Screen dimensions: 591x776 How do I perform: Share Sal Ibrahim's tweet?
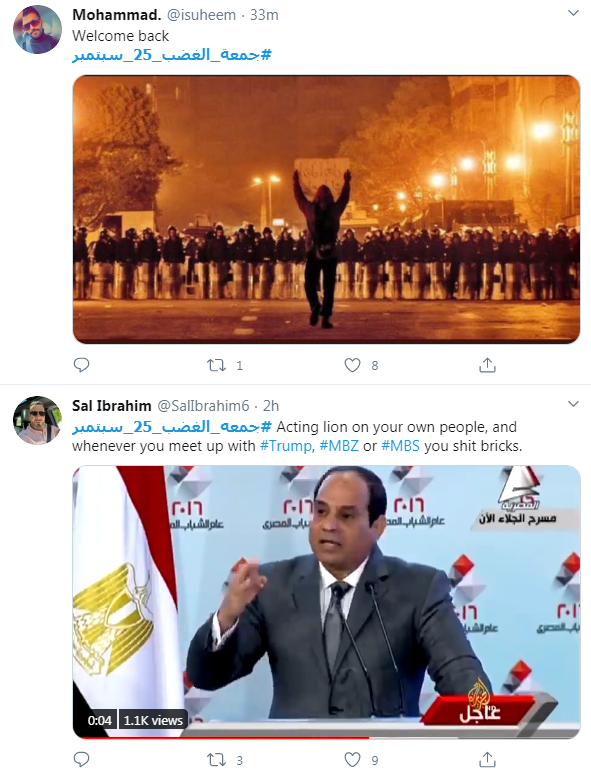pos(488,759)
